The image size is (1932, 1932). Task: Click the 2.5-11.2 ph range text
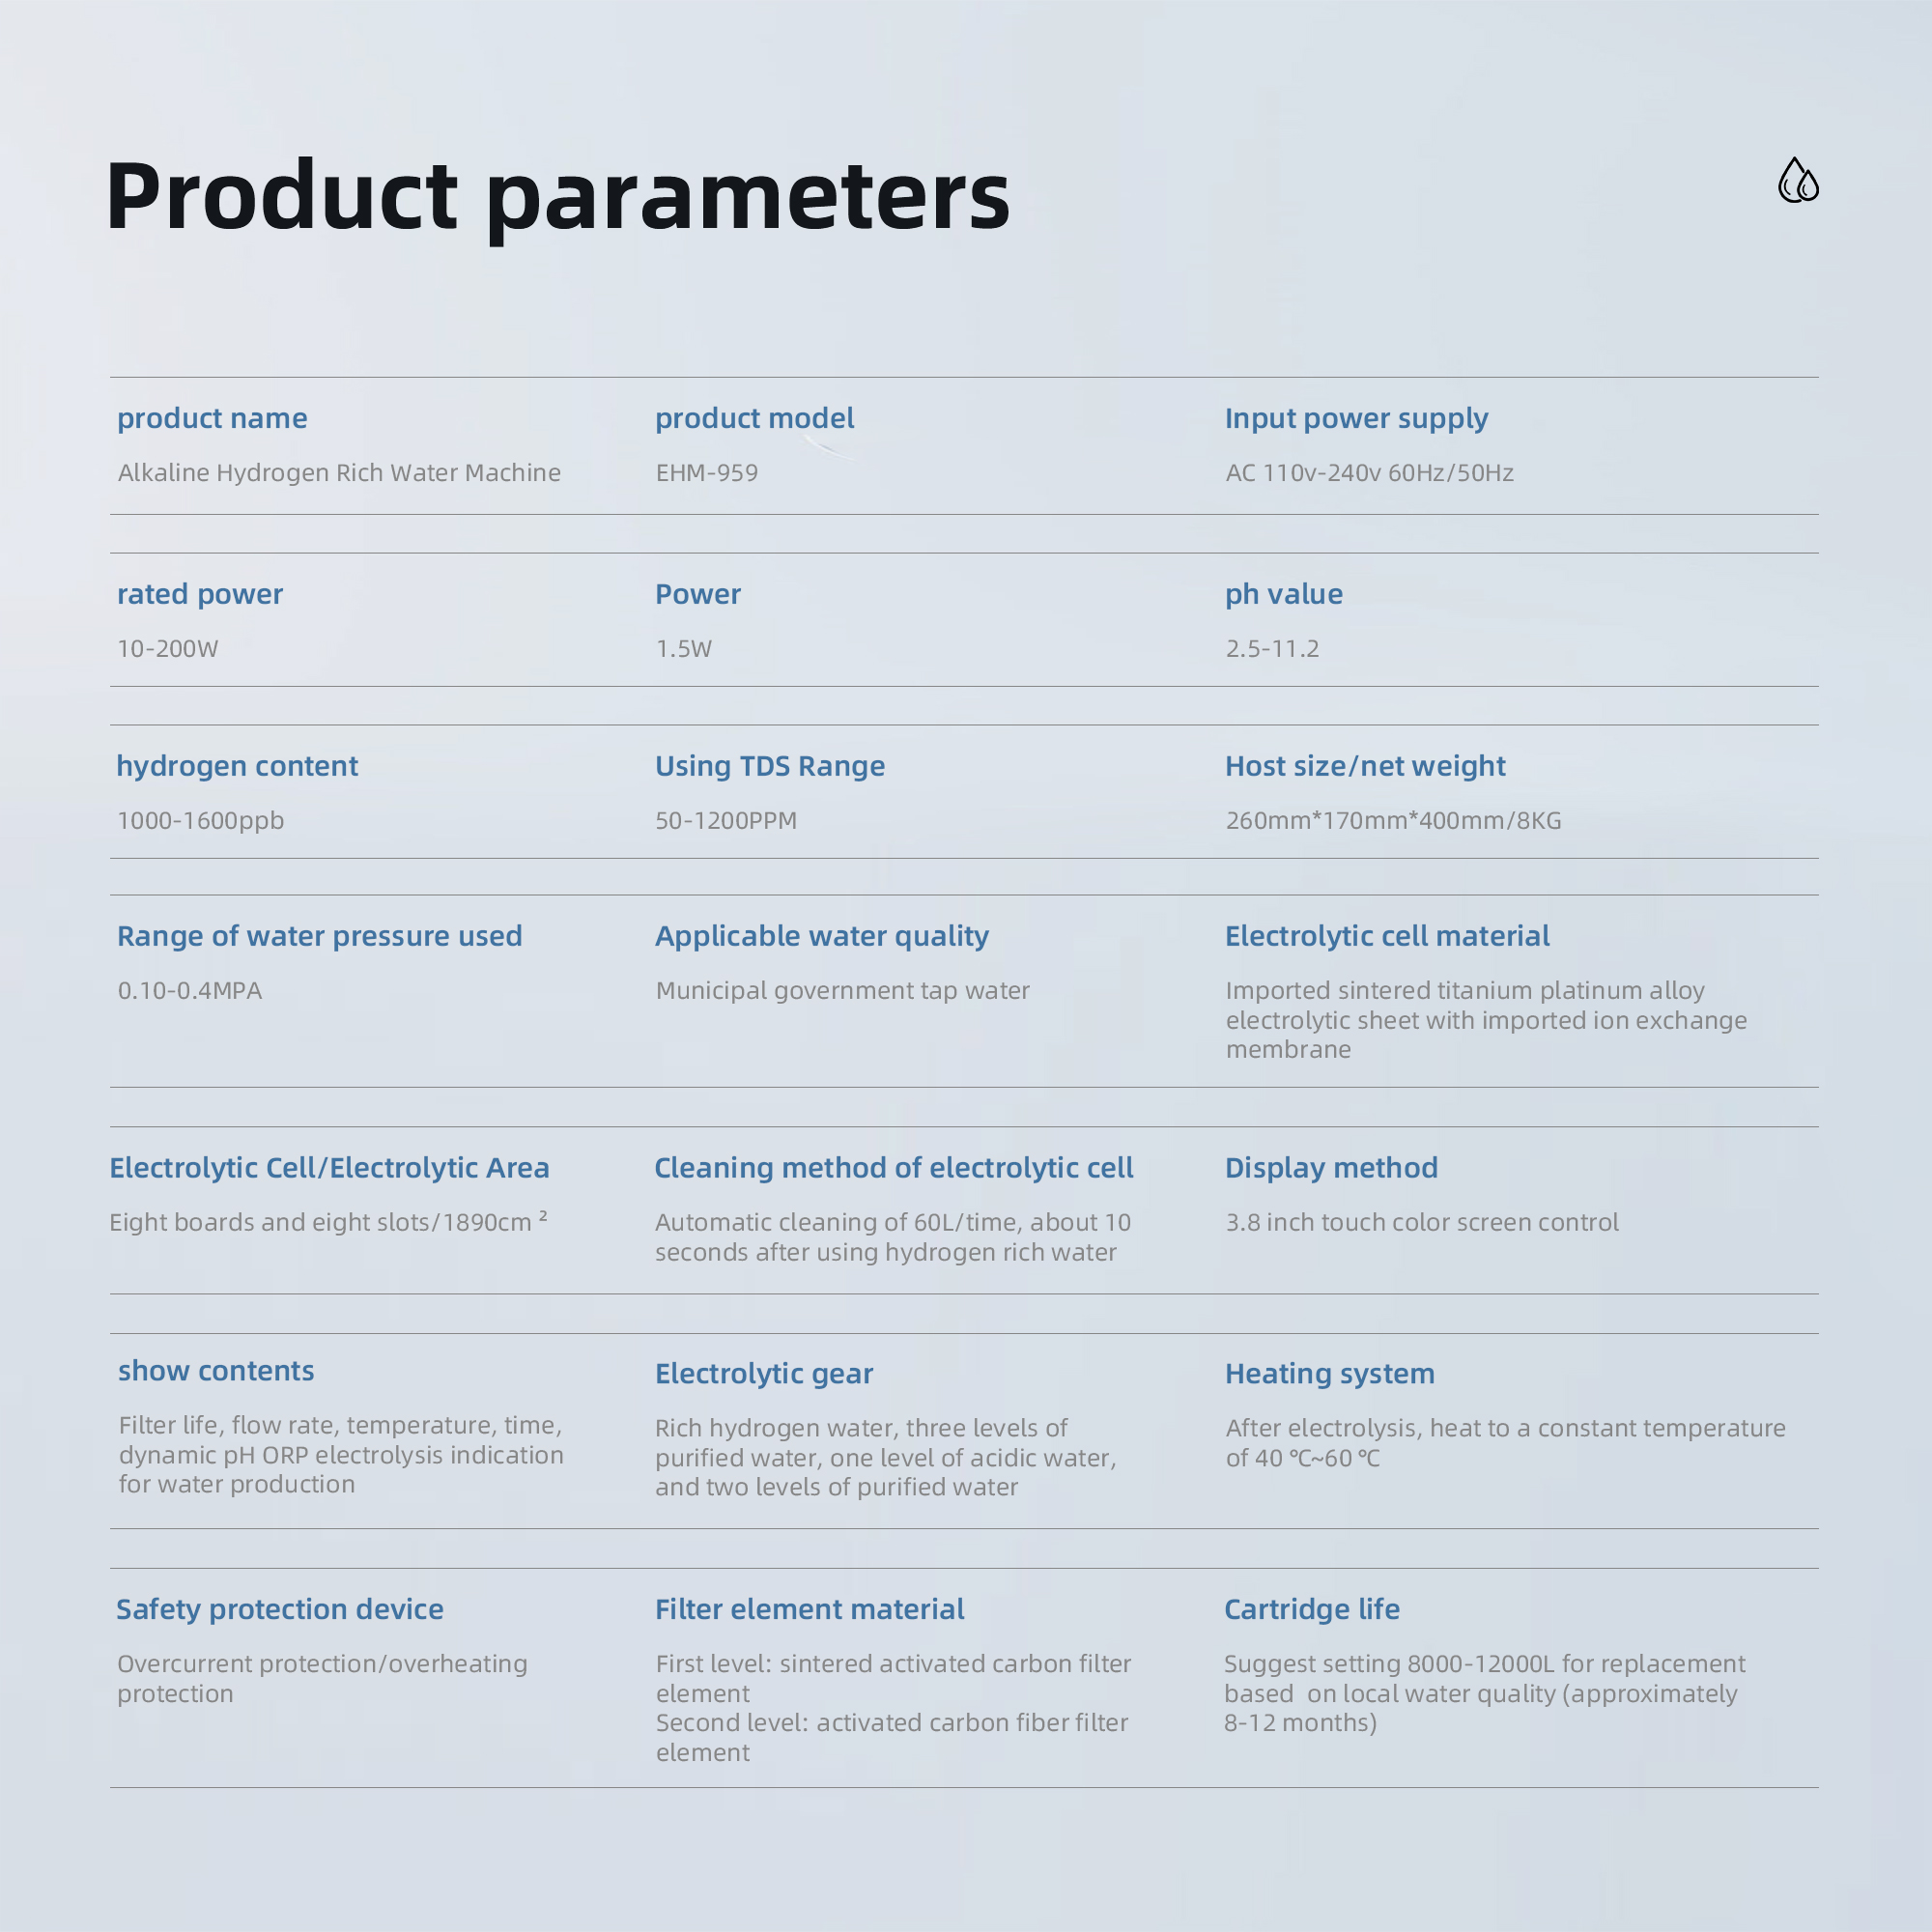pos(1272,649)
